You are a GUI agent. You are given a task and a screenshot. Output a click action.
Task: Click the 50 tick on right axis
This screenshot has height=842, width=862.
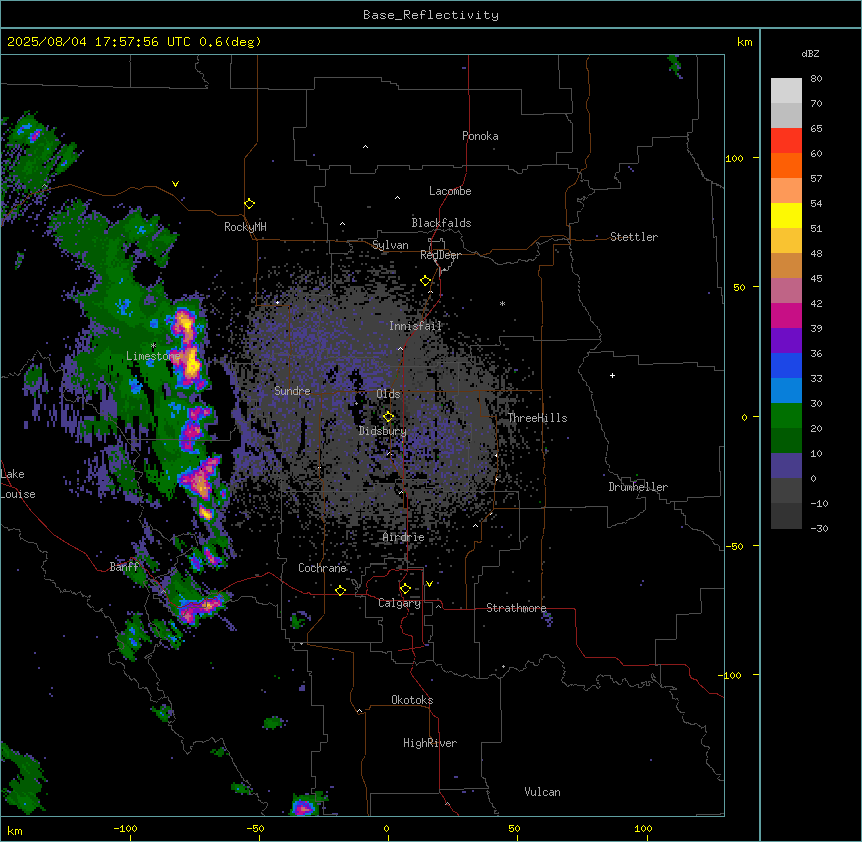[739, 287]
